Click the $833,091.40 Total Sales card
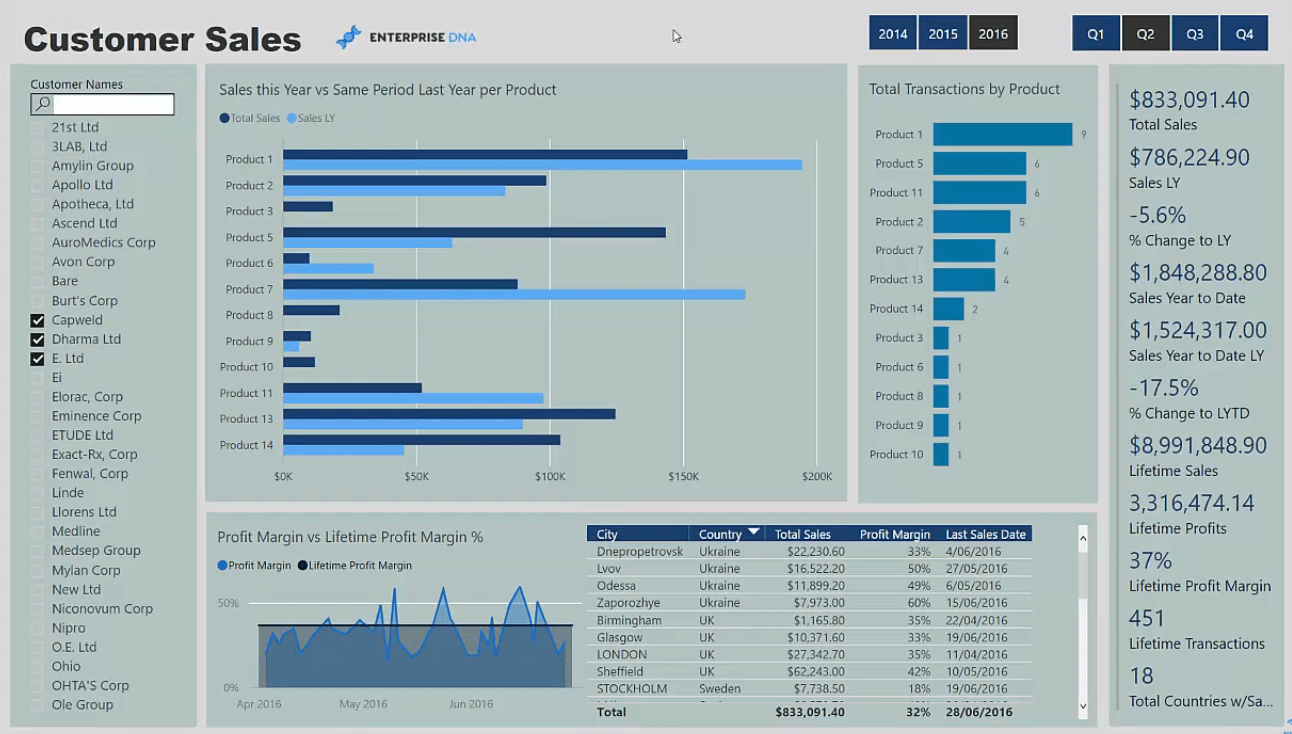 coord(1189,110)
